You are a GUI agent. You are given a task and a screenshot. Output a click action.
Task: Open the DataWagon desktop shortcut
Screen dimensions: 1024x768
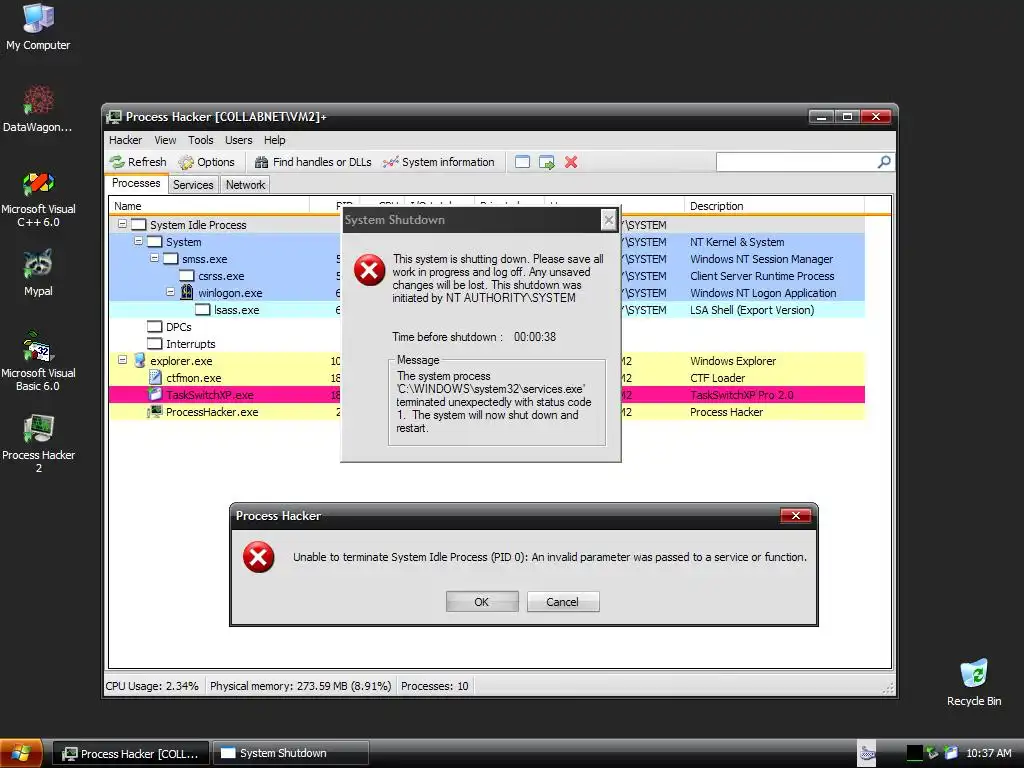pyautogui.click(x=38, y=109)
